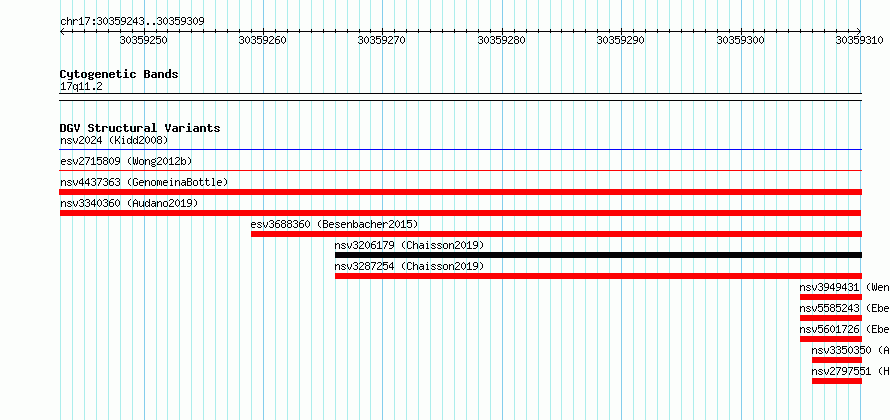
Task: Open variant nsv3206179 (Chaisson2019) label
Action: pyautogui.click(x=409, y=245)
